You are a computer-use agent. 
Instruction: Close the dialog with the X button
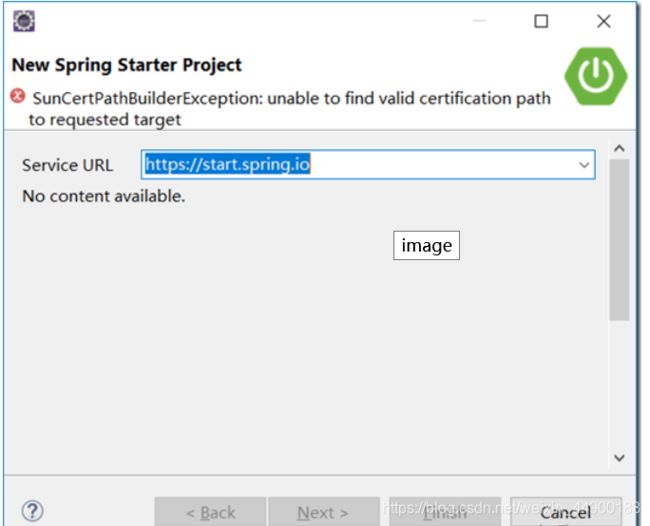click(x=604, y=21)
